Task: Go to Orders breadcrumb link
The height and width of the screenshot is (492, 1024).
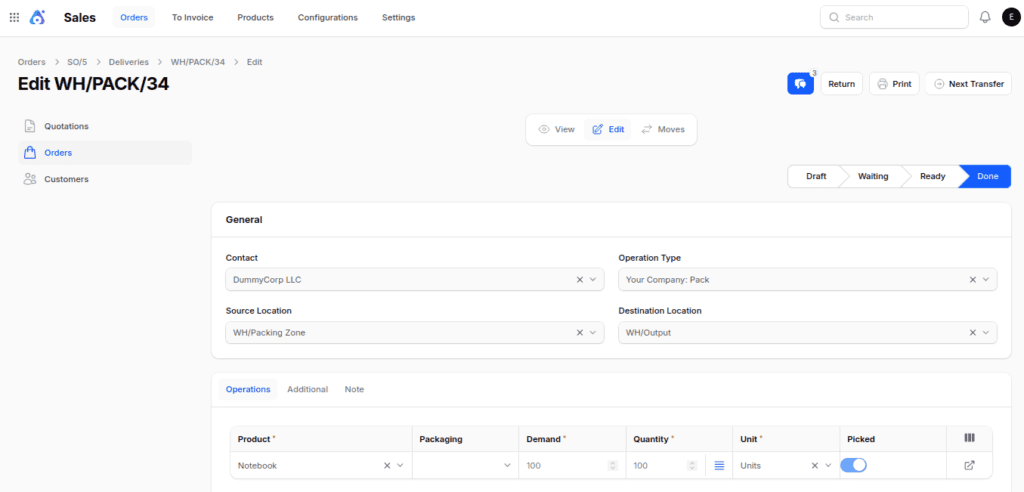Action: pos(32,62)
